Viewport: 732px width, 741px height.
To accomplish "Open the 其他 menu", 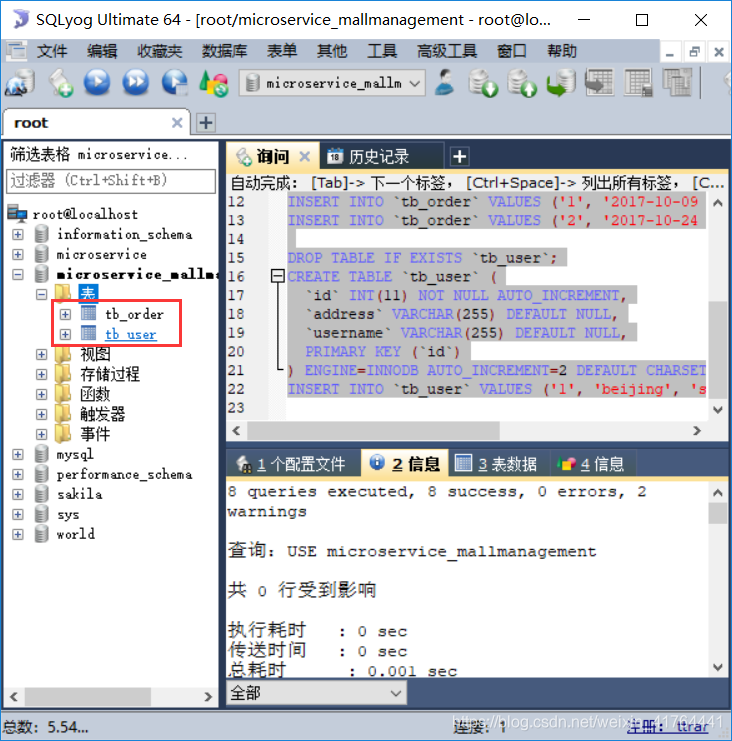I will coord(332,51).
